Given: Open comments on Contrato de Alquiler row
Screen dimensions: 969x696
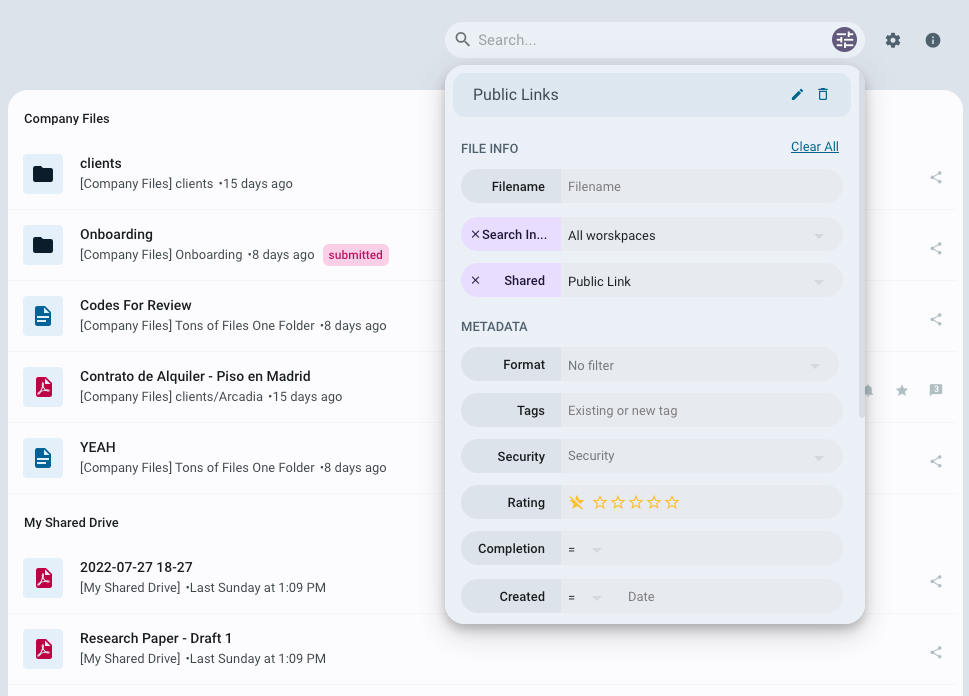Looking at the screenshot, I should click(936, 390).
